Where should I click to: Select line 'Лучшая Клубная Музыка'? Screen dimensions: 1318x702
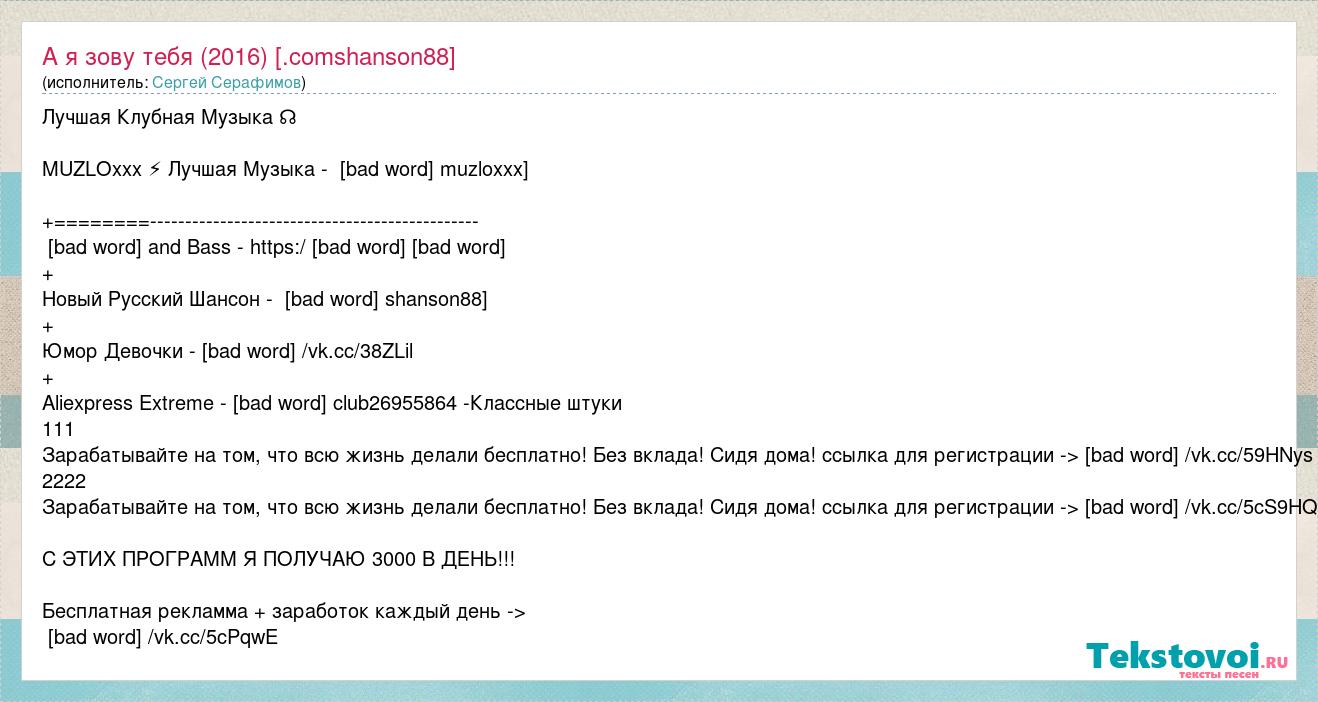tap(168, 118)
